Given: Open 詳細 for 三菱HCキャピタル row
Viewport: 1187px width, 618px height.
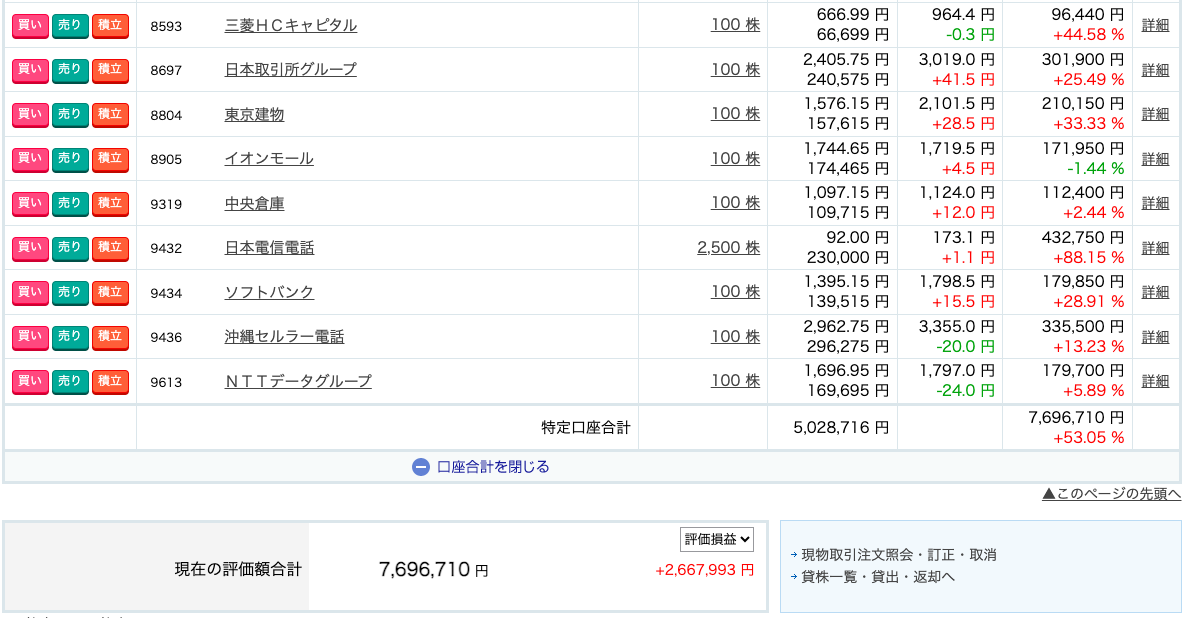Looking at the screenshot, I should point(1155,25).
